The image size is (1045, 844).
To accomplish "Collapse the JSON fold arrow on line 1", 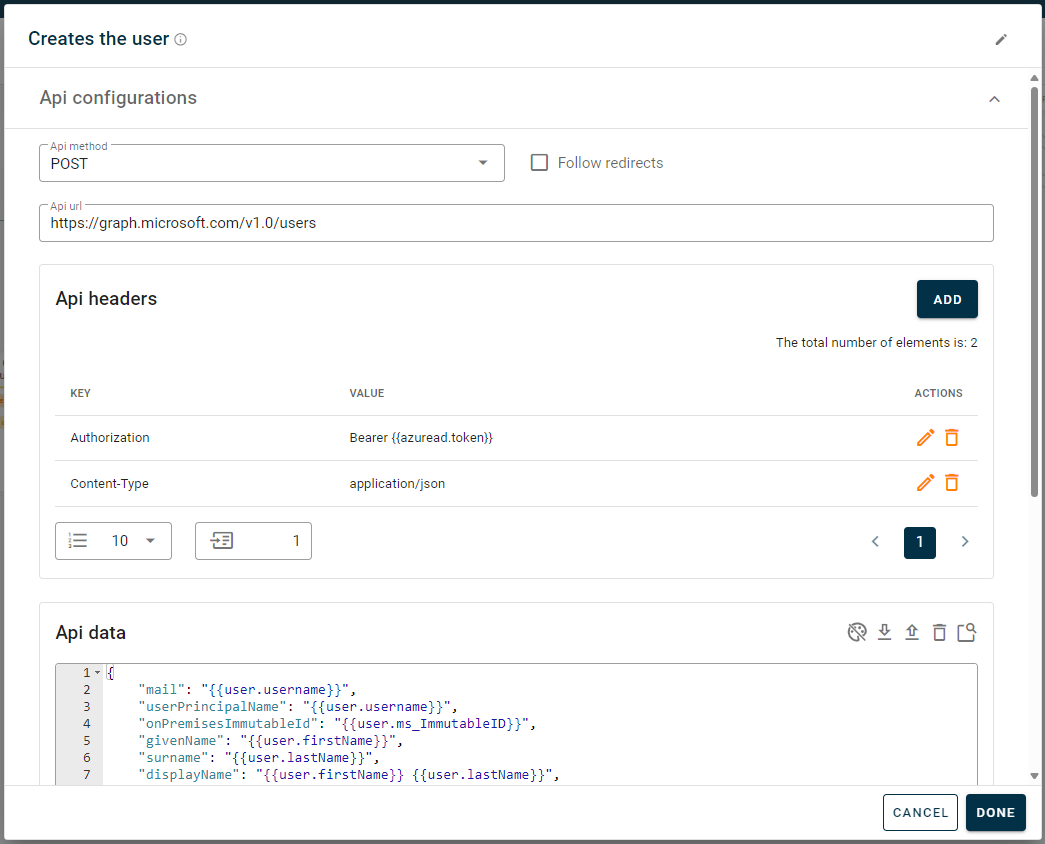I will (x=97, y=673).
